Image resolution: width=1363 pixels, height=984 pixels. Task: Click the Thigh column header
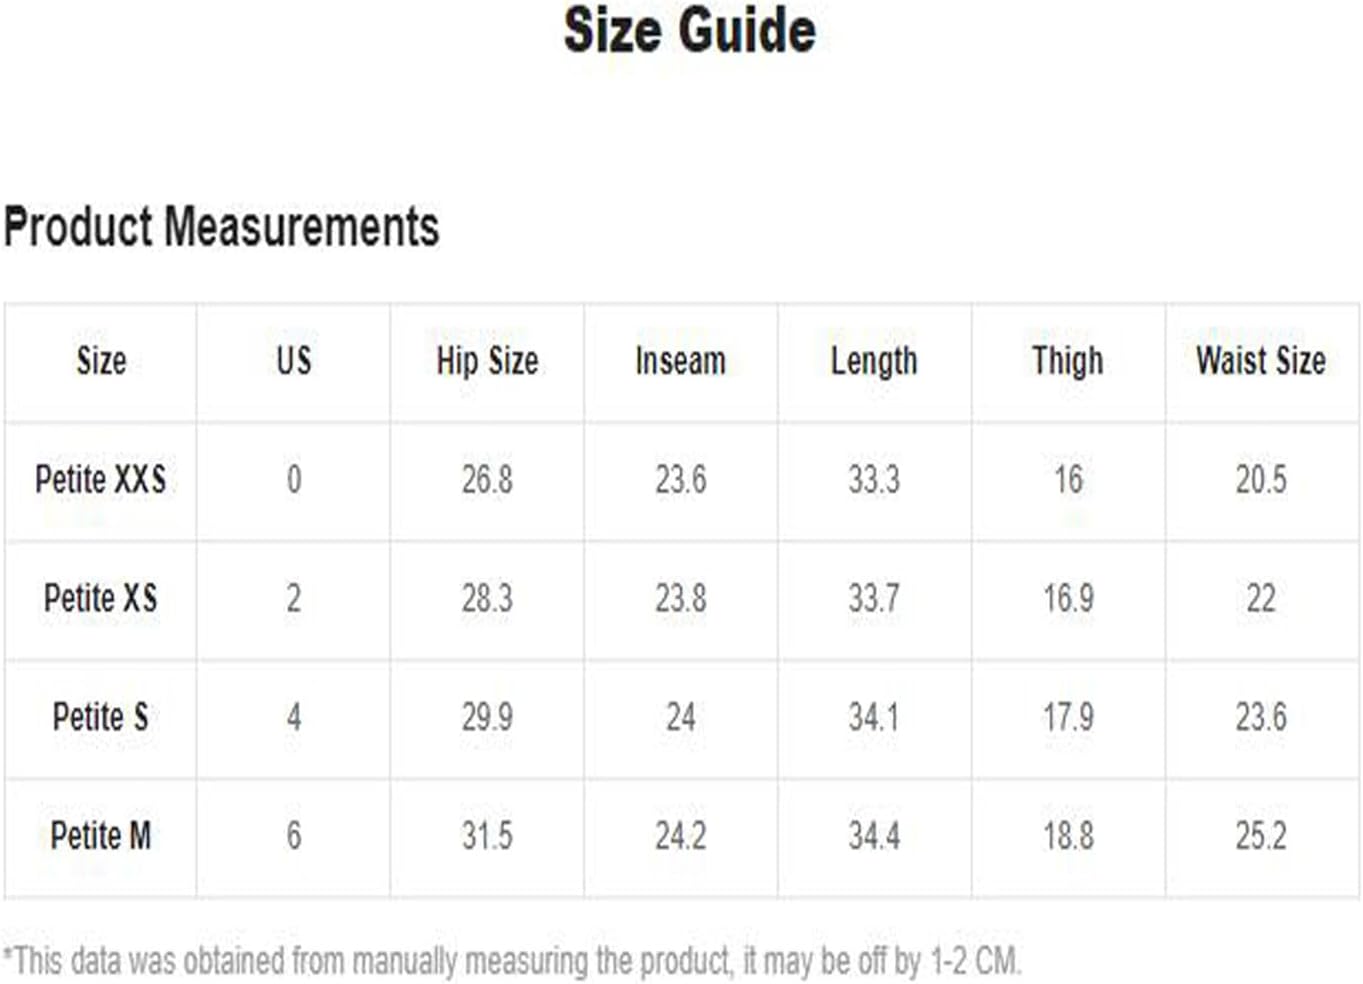[x=1067, y=361]
